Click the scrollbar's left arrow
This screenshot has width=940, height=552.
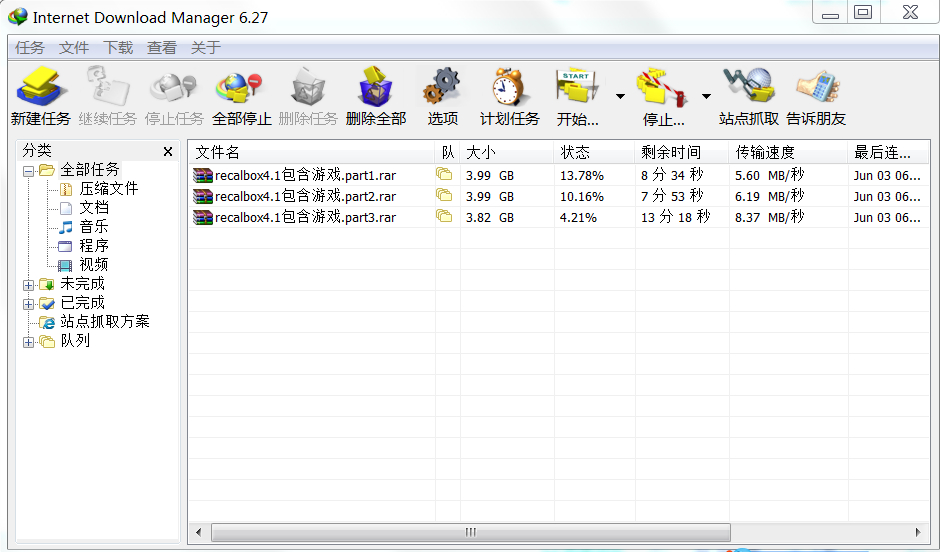(x=198, y=532)
